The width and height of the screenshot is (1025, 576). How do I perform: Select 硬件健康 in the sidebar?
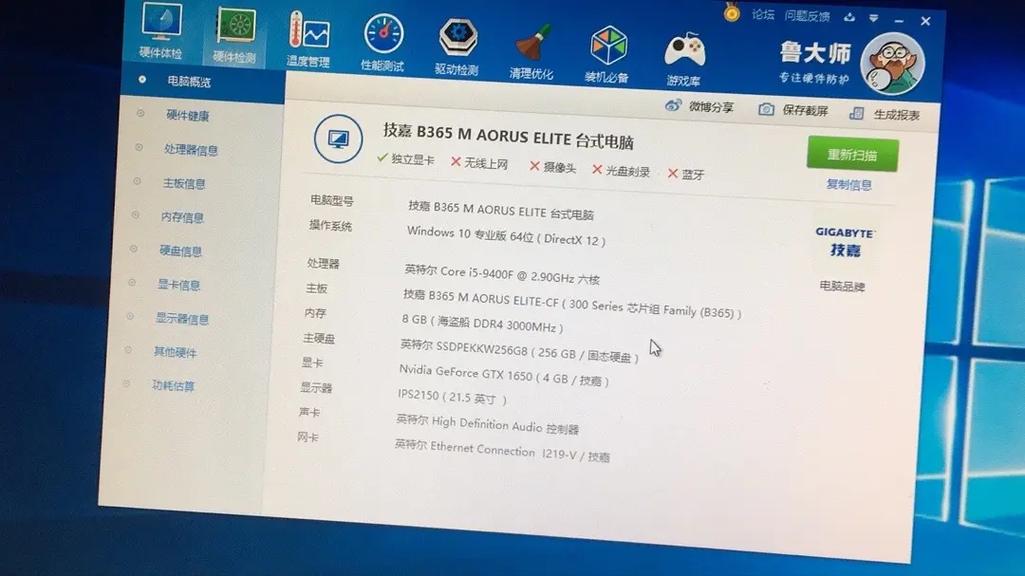point(188,116)
